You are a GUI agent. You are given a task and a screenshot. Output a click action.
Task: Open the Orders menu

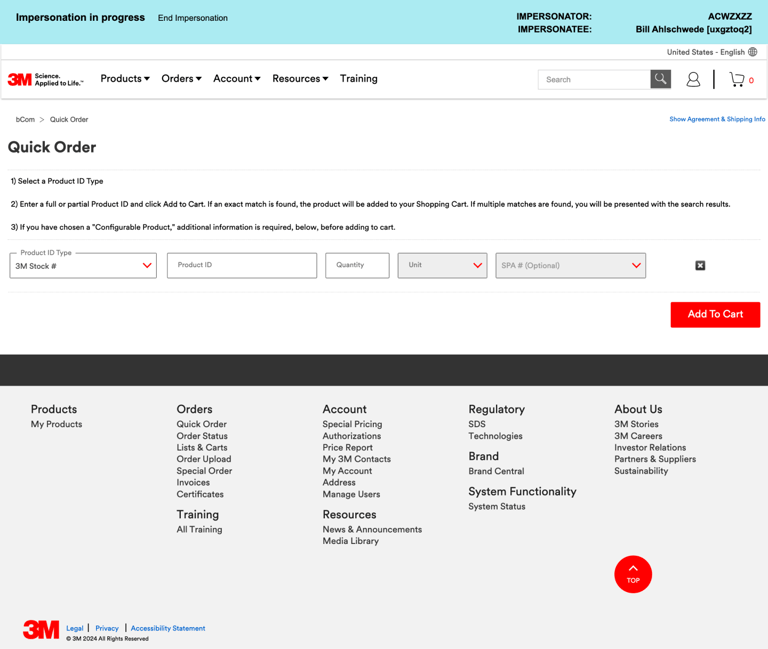pos(181,79)
